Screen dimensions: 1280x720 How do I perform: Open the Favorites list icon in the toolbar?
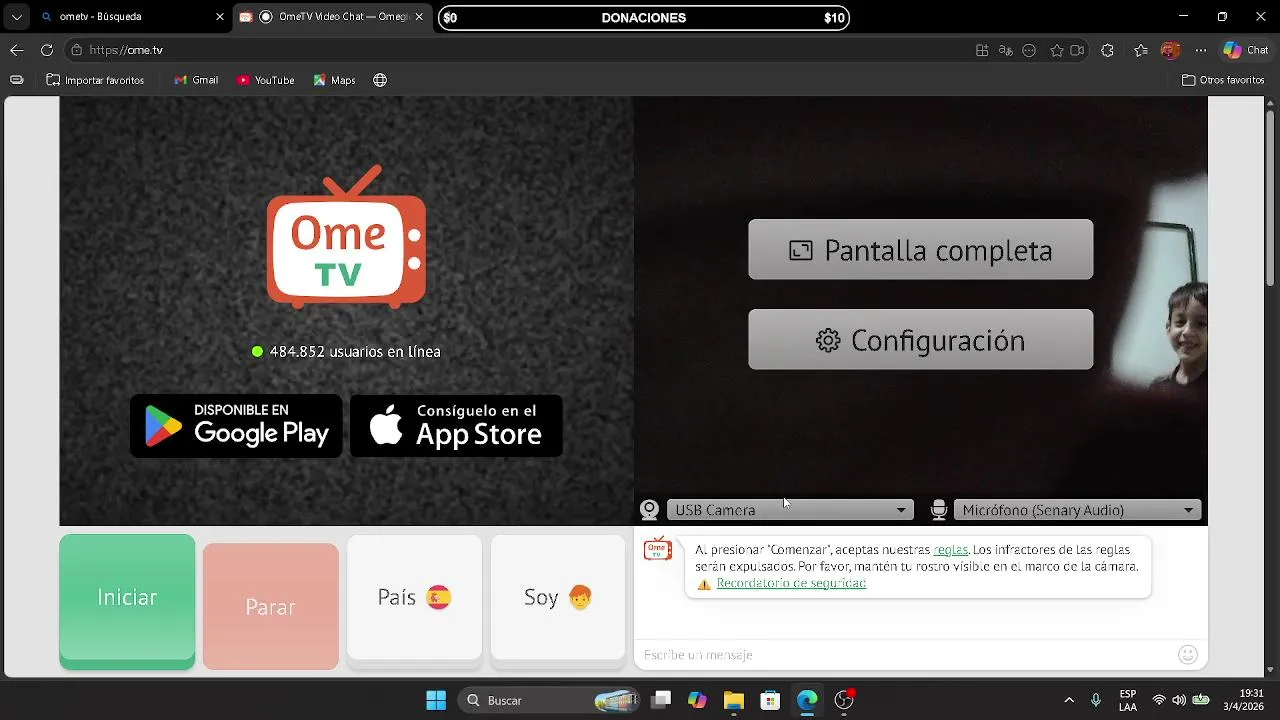tap(1141, 50)
